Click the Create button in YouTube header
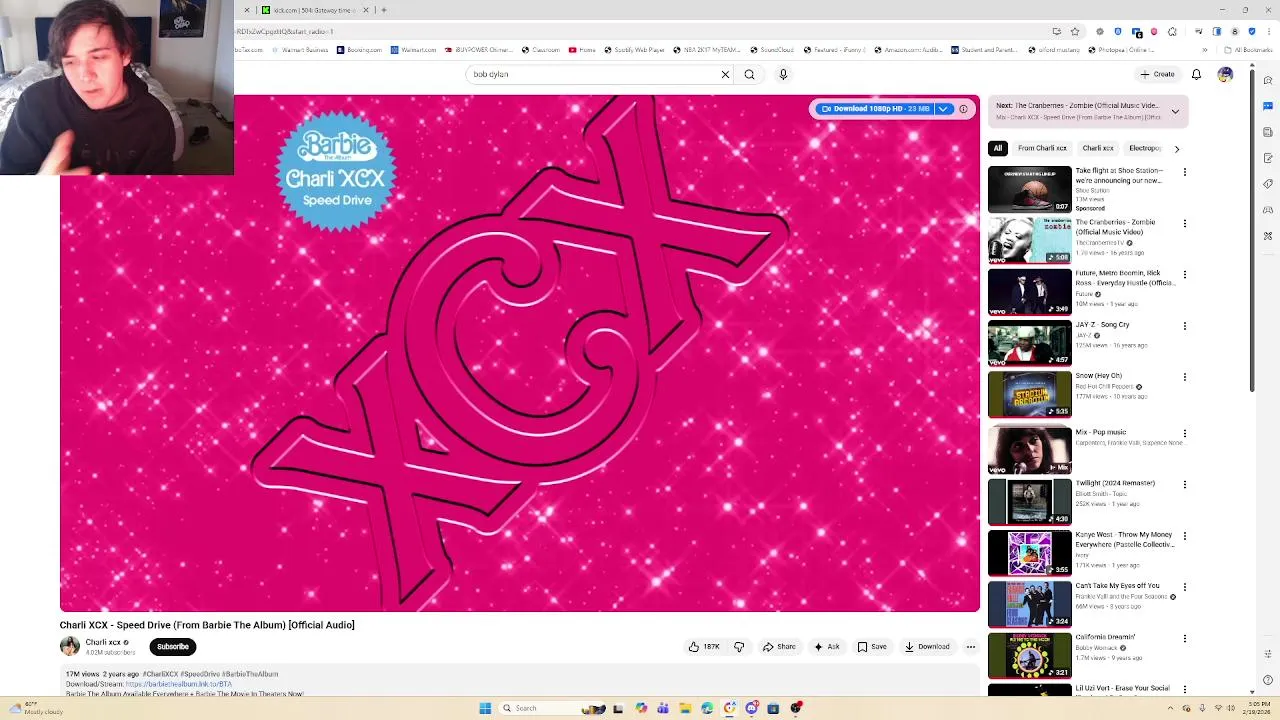The height and width of the screenshot is (720, 1280). [x=1157, y=74]
